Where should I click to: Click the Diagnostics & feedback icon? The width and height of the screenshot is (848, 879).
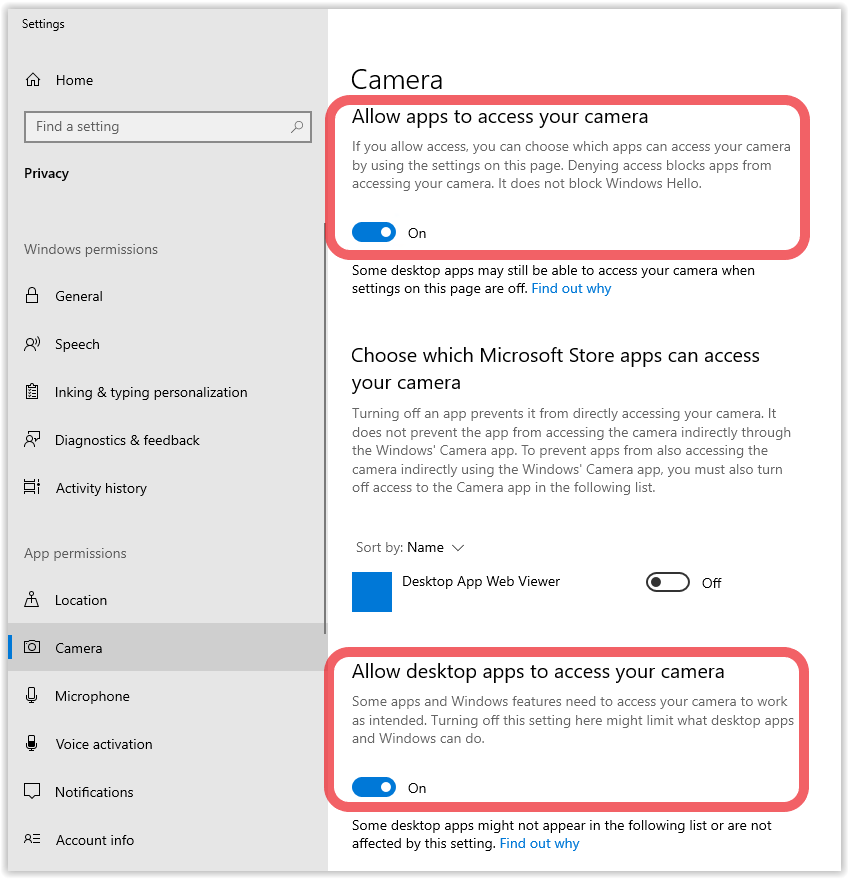click(x=32, y=440)
